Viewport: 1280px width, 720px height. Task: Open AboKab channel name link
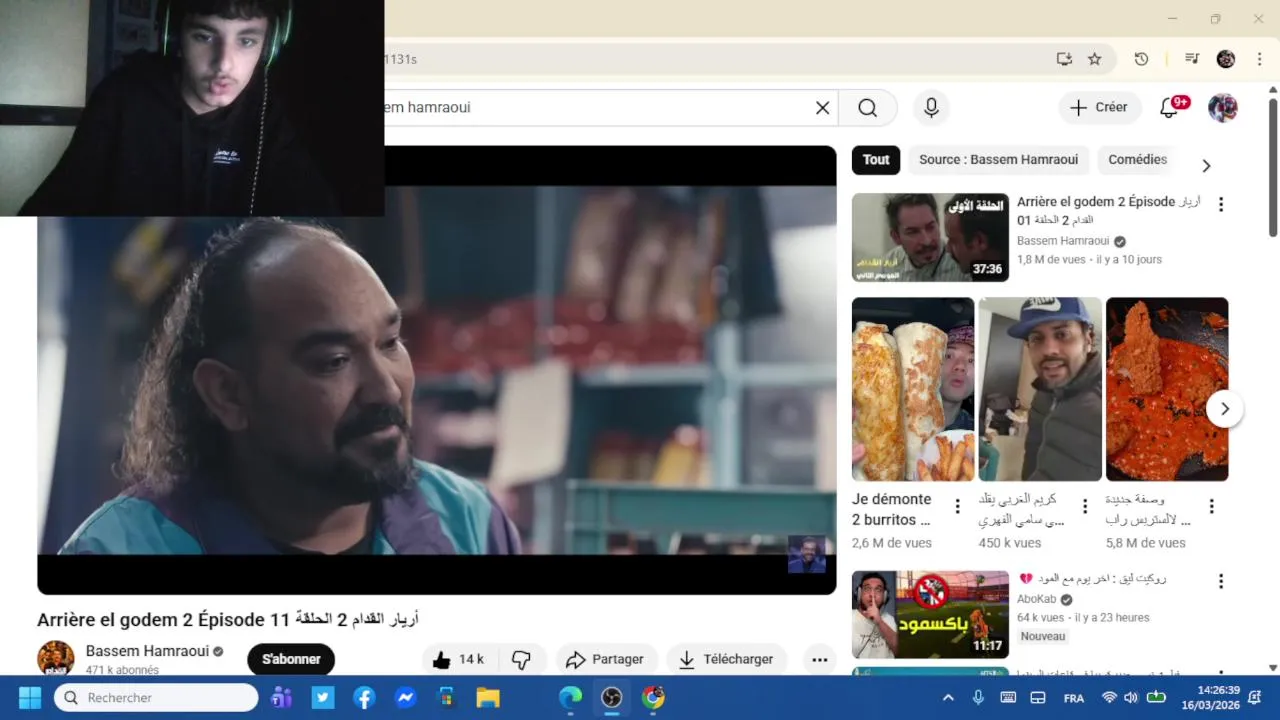coord(1036,599)
